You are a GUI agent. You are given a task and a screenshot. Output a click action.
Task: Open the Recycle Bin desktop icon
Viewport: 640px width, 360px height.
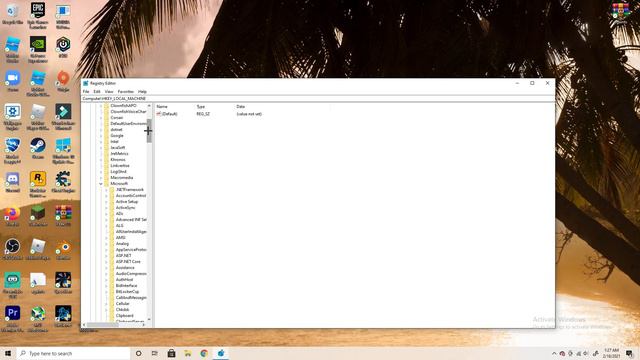12,15
